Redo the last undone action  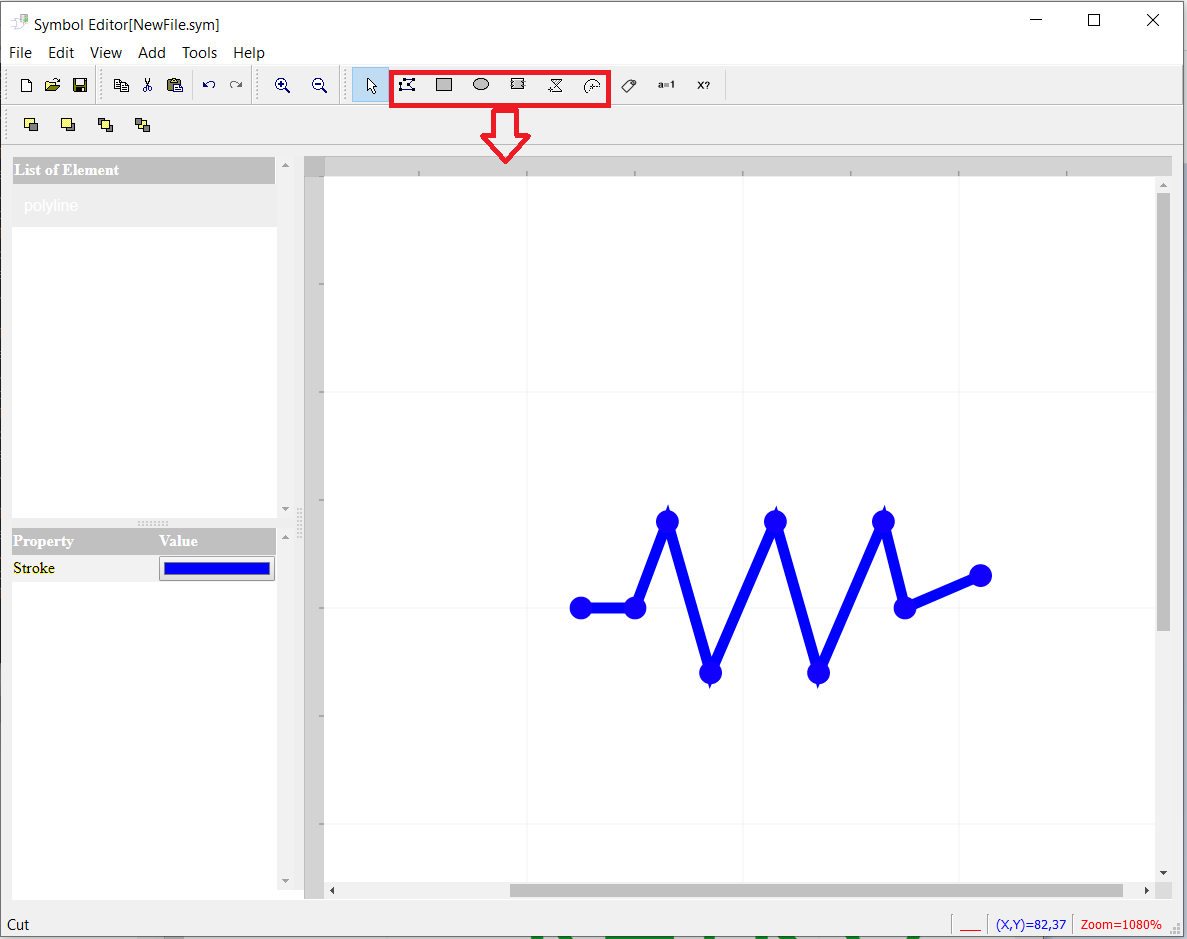pyautogui.click(x=236, y=86)
